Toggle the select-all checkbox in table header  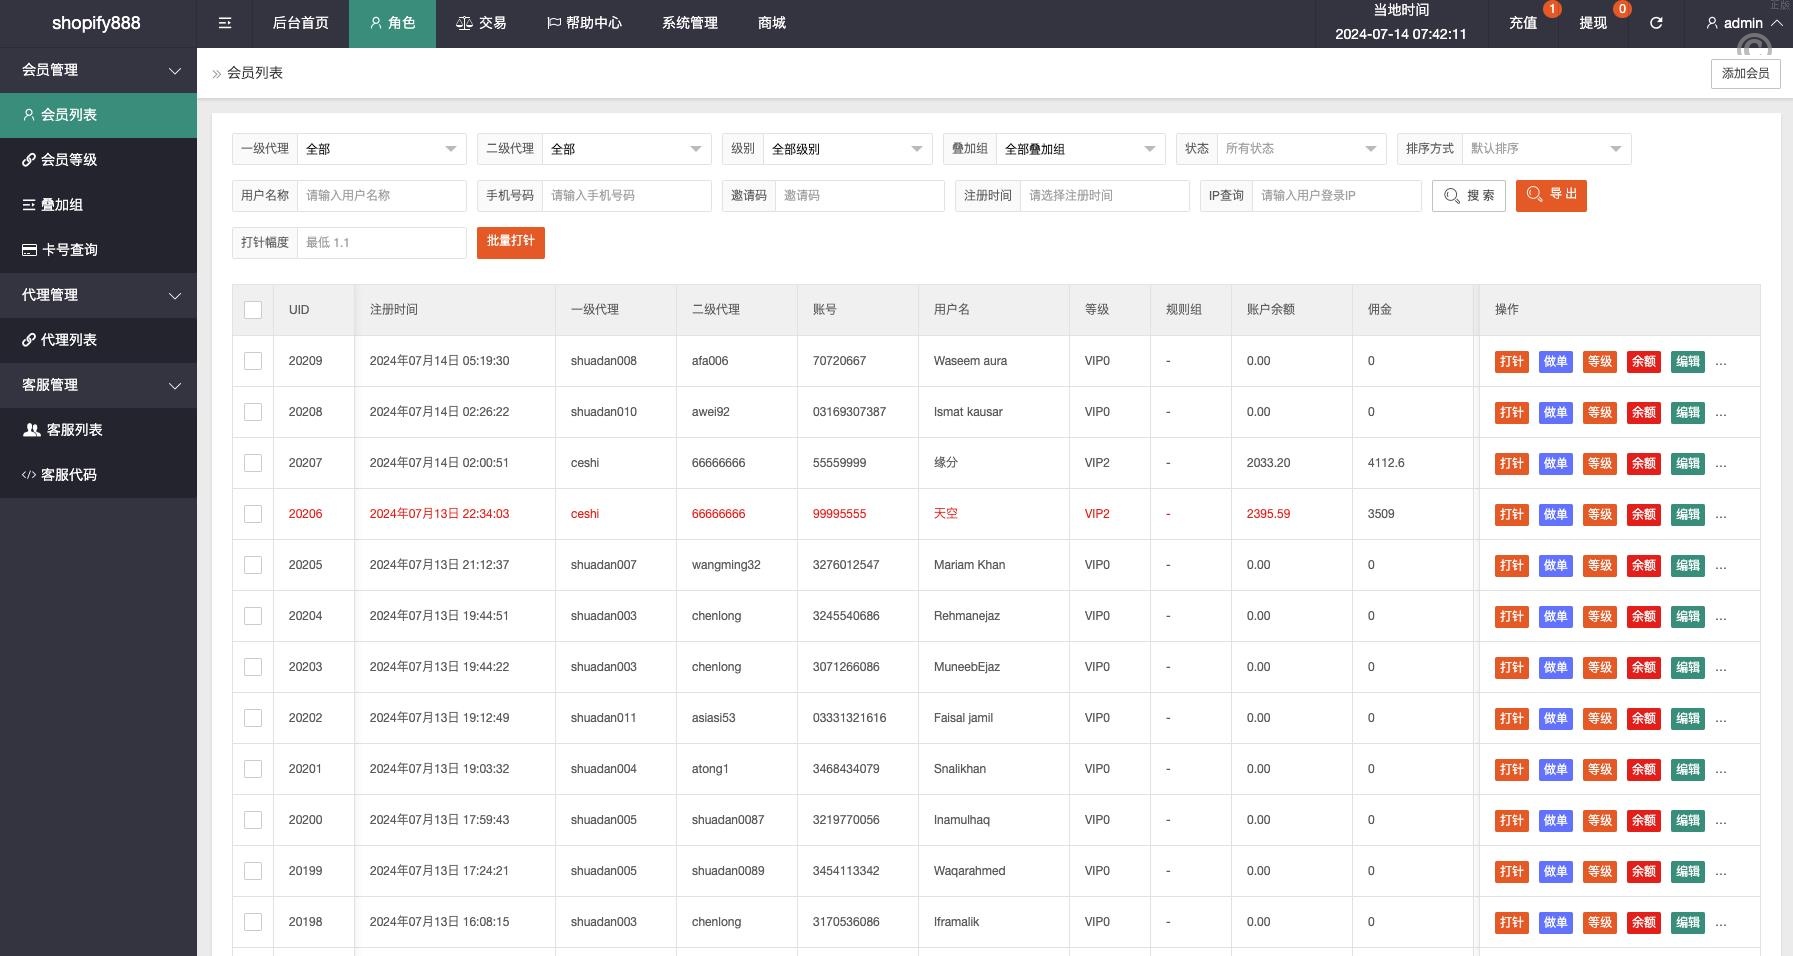pyautogui.click(x=253, y=310)
